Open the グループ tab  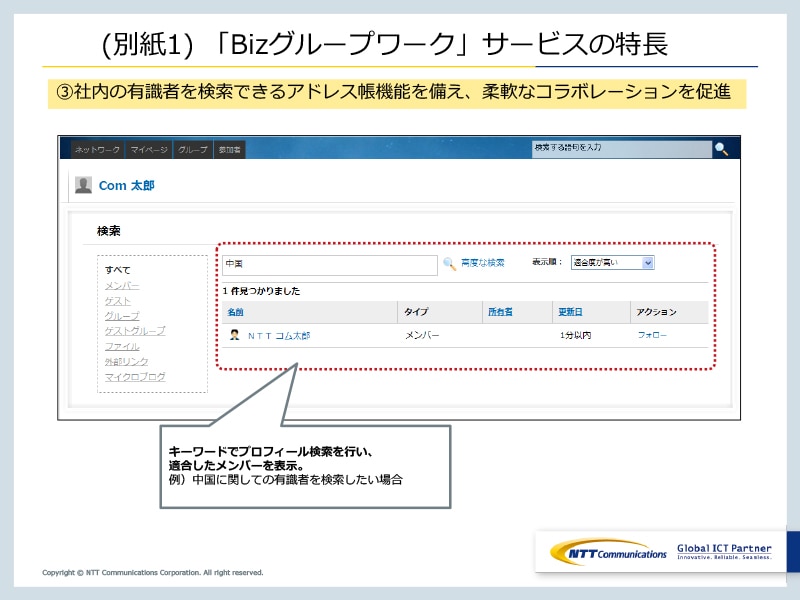pyautogui.click(x=192, y=149)
